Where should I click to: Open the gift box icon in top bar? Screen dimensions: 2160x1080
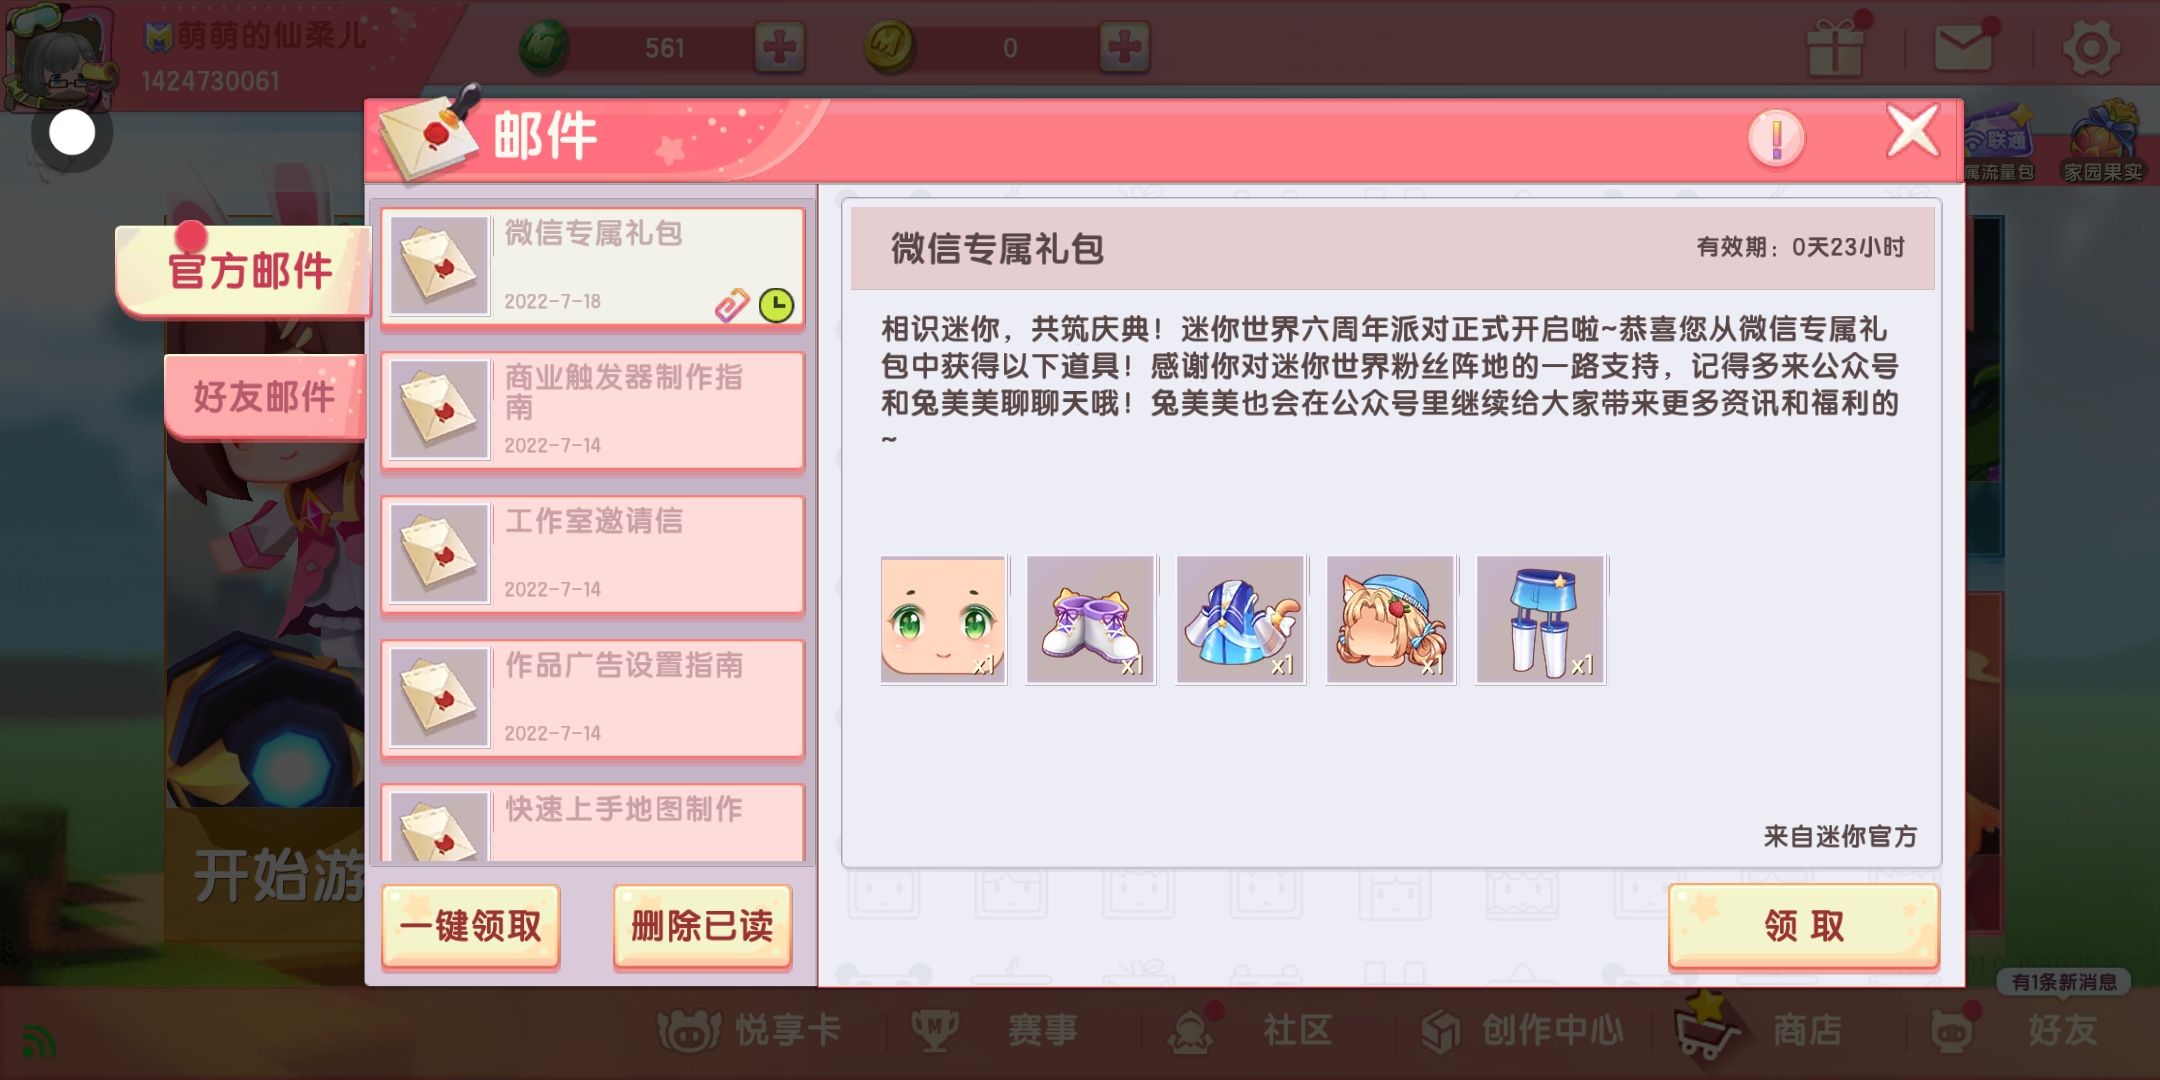pos(1835,47)
